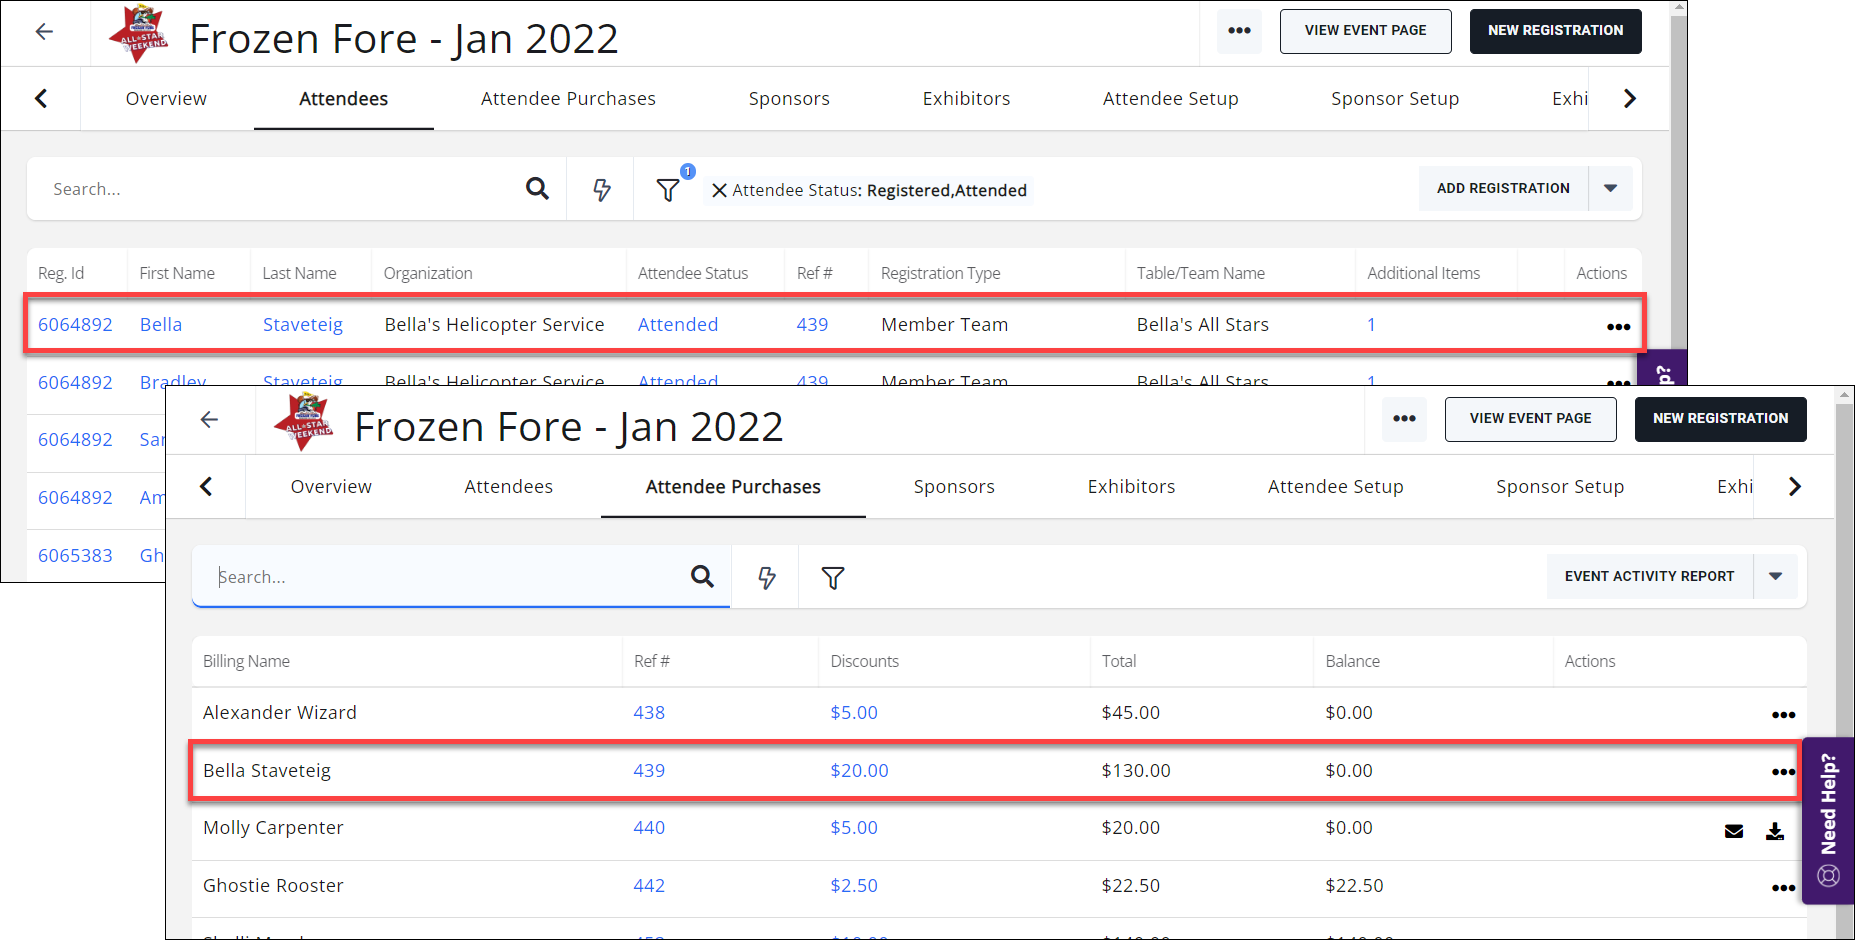Click the filter funnel icon in Attendees toolbar
The height and width of the screenshot is (940, 1855).
[668, 190]
